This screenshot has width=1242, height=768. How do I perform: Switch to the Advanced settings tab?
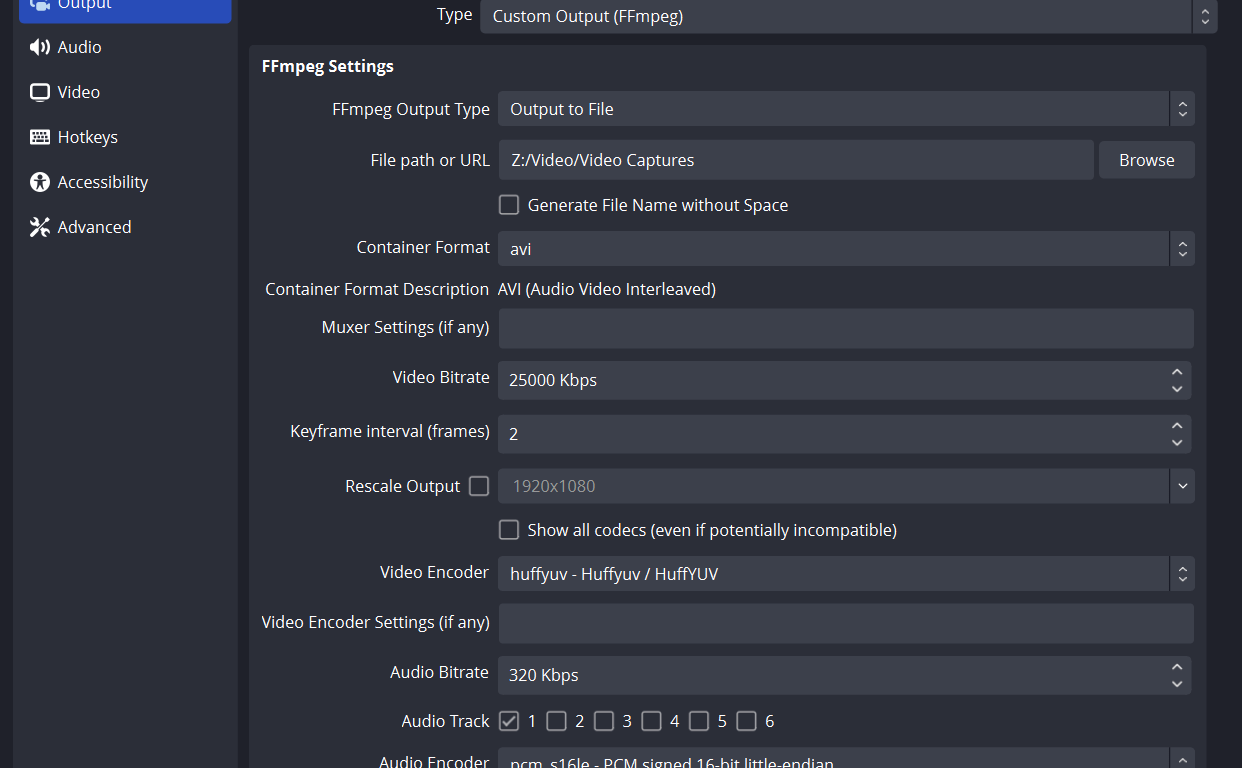pyautogui.click(x=94, y=227)
